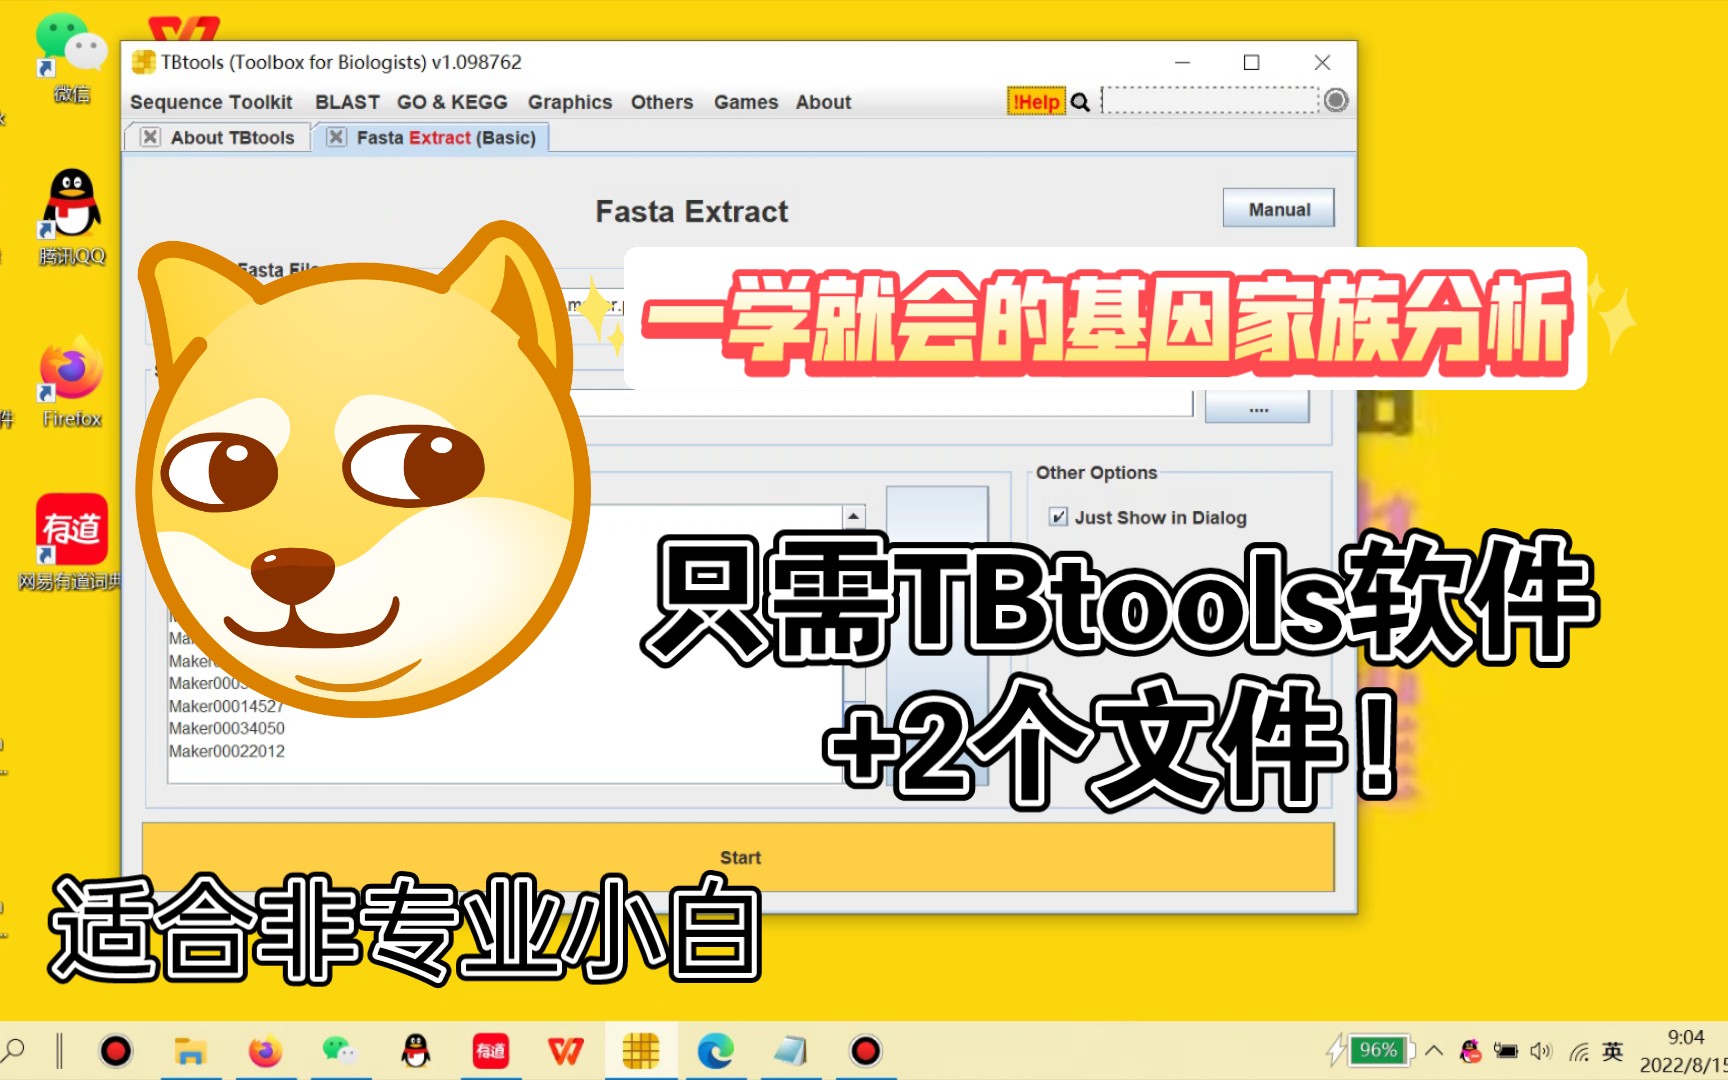This screenshot has height=1080, width=1728.
Task: Open the Manual
Action: coord(1278,208)
